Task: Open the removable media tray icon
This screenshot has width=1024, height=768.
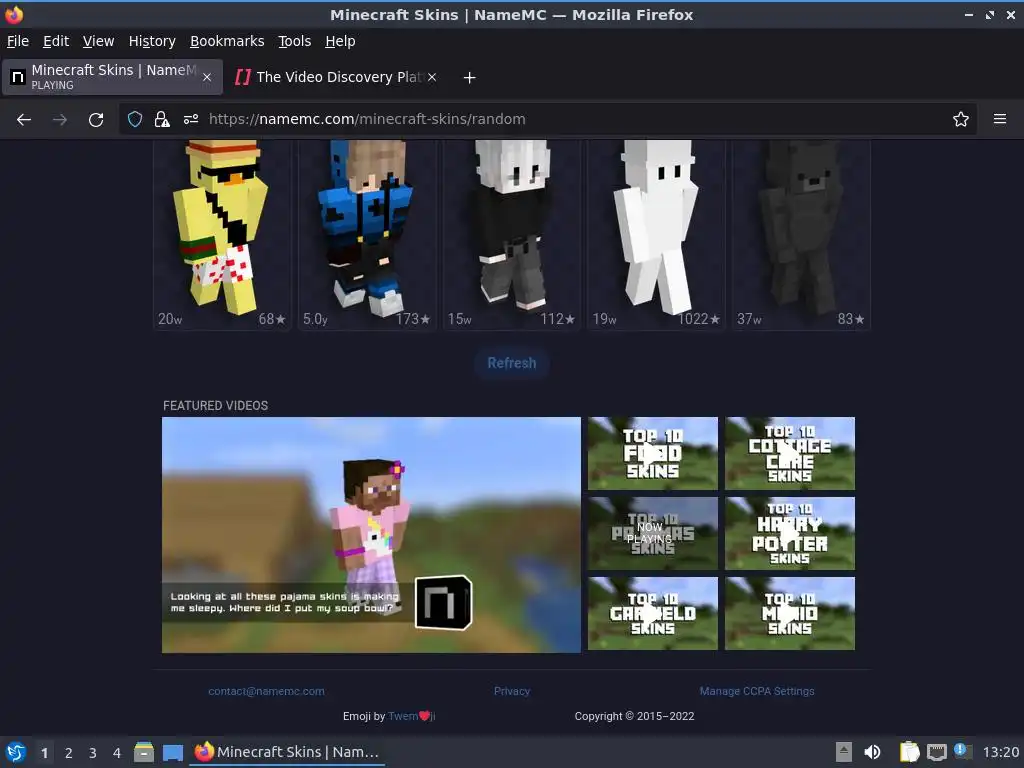Action: tap(844, 752)
